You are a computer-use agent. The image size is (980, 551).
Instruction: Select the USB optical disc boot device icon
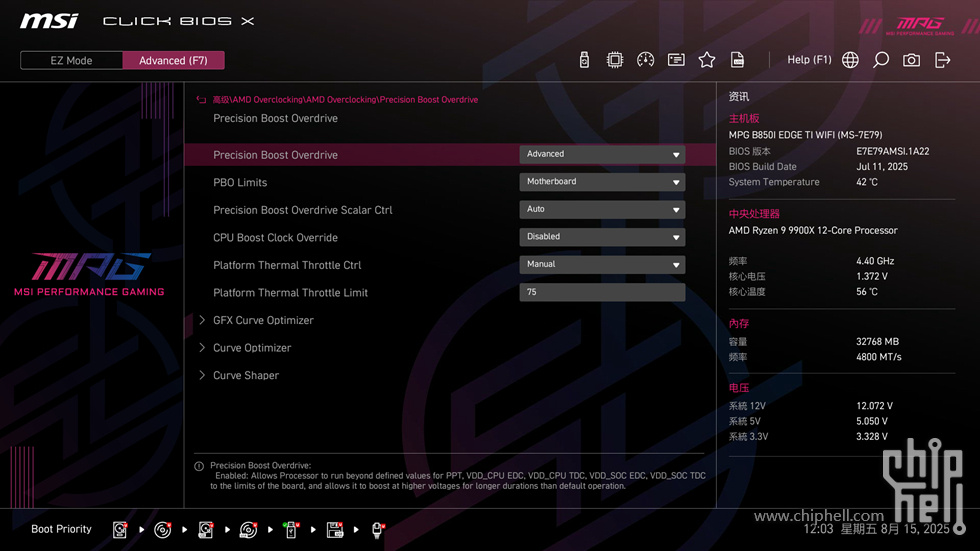point(248,530)
